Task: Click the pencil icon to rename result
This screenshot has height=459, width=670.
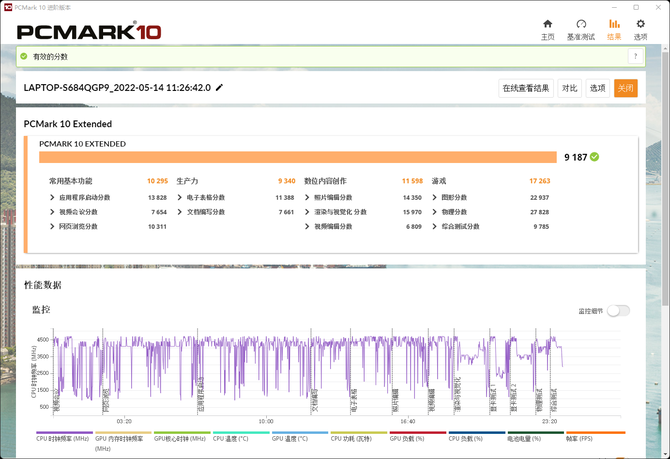Action: [220, 88]
